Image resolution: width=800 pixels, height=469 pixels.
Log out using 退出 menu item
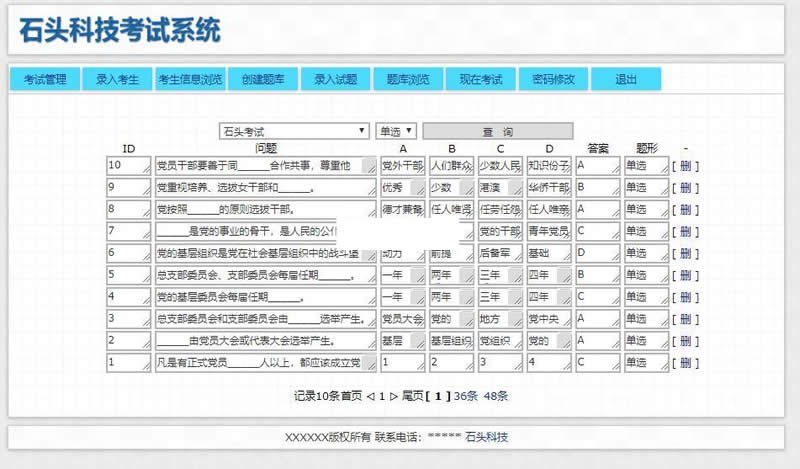(625, 79)
